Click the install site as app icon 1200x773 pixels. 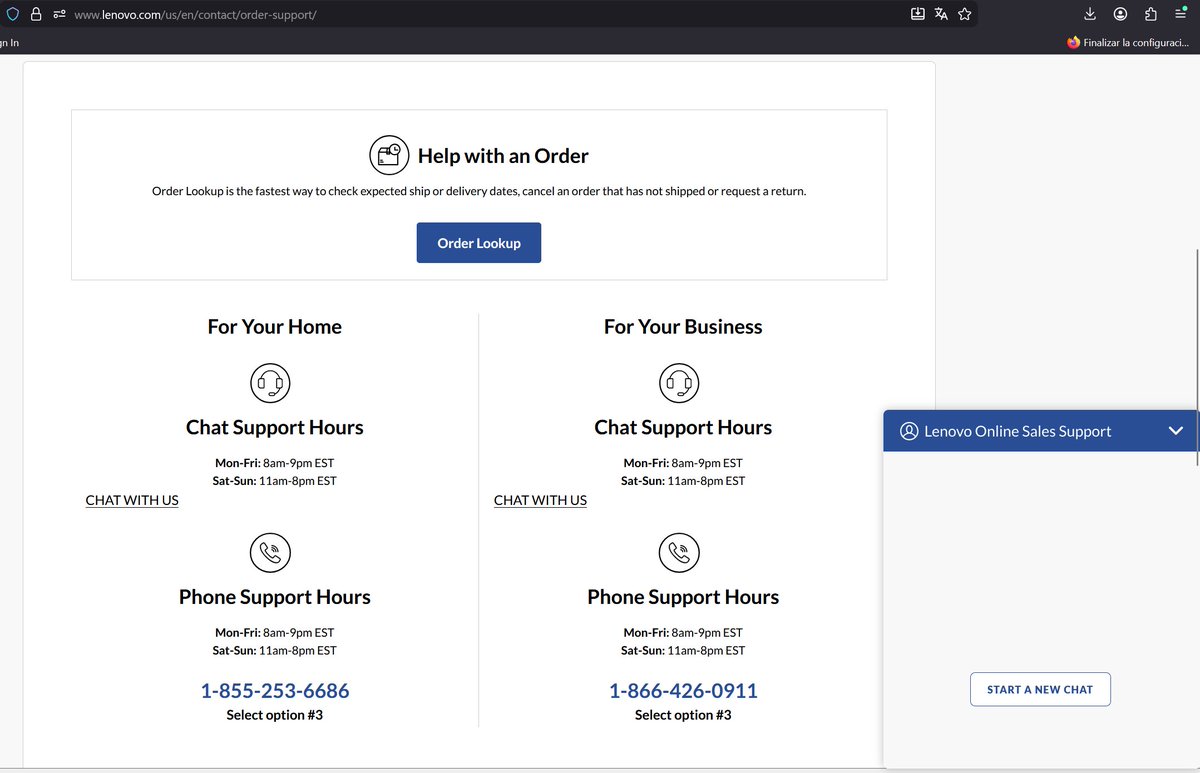coord(918,14)
